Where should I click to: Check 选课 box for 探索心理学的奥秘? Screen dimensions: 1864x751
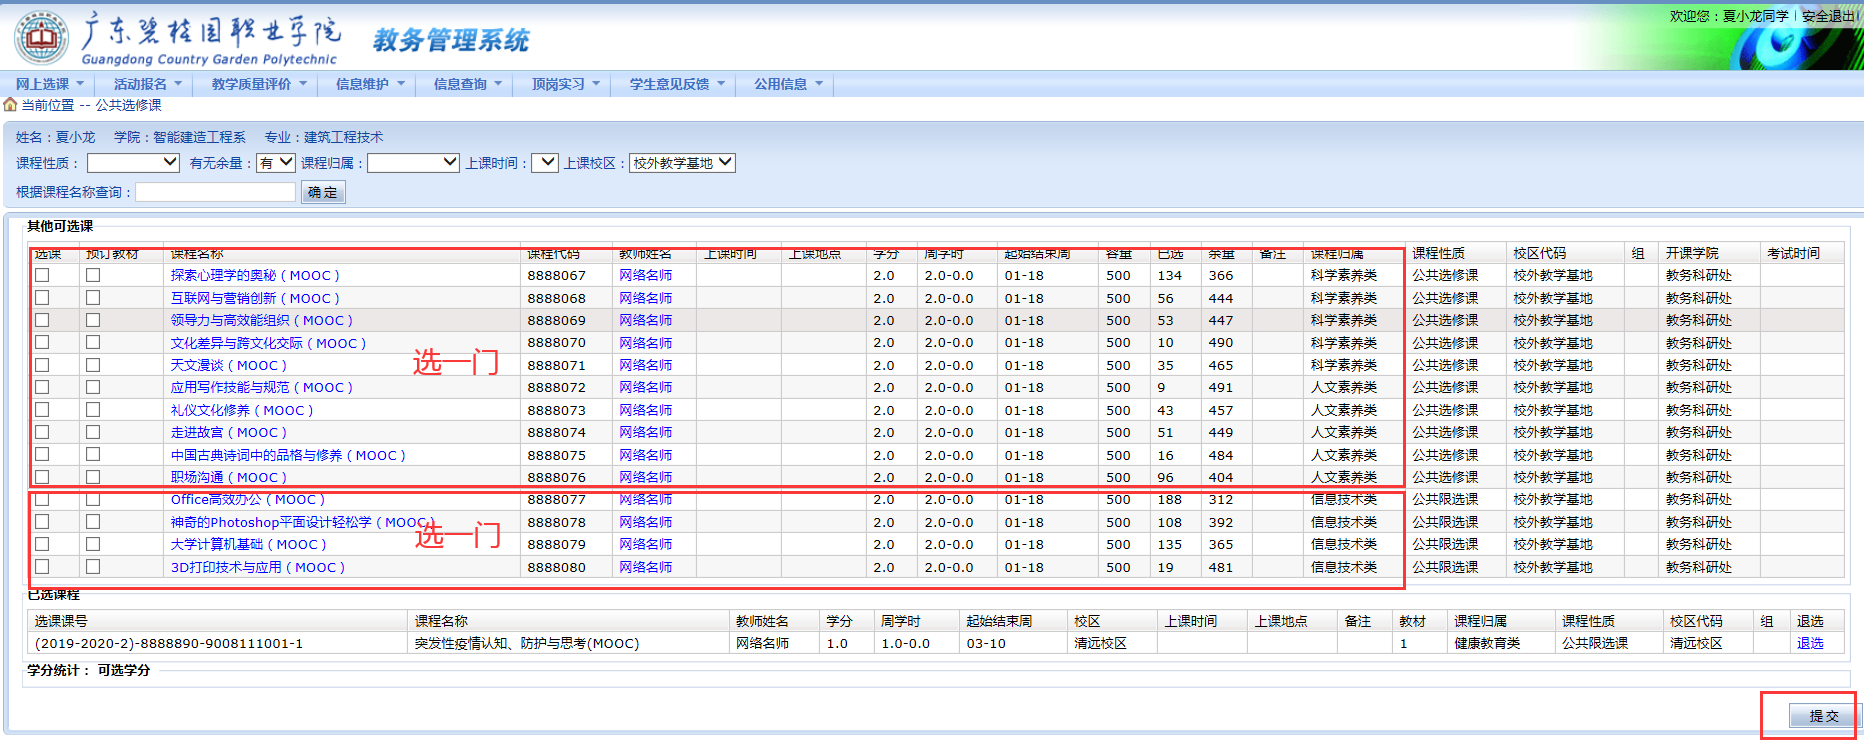[42, 275]
